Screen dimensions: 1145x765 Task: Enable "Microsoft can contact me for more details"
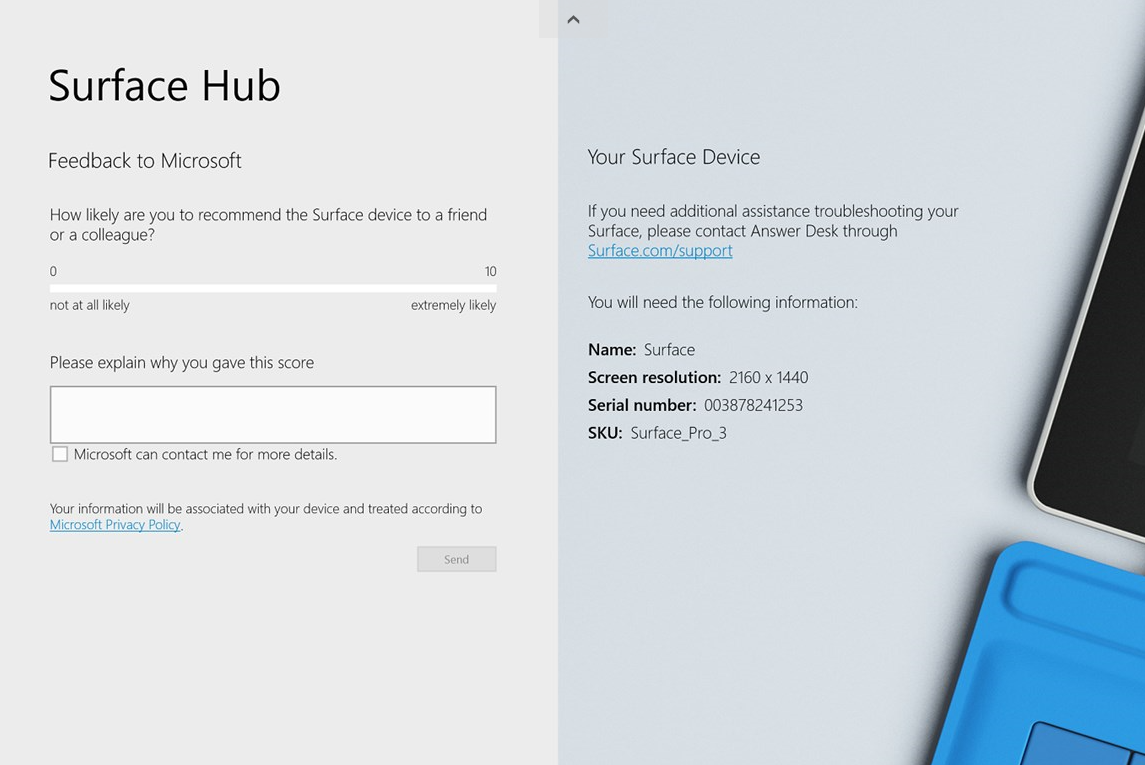[x=59, y=453]
